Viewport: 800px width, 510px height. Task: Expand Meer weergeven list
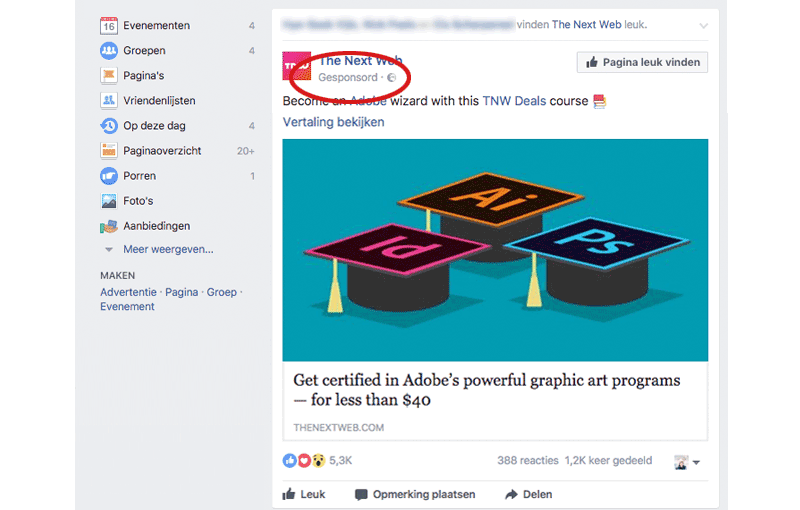[168, 249]
